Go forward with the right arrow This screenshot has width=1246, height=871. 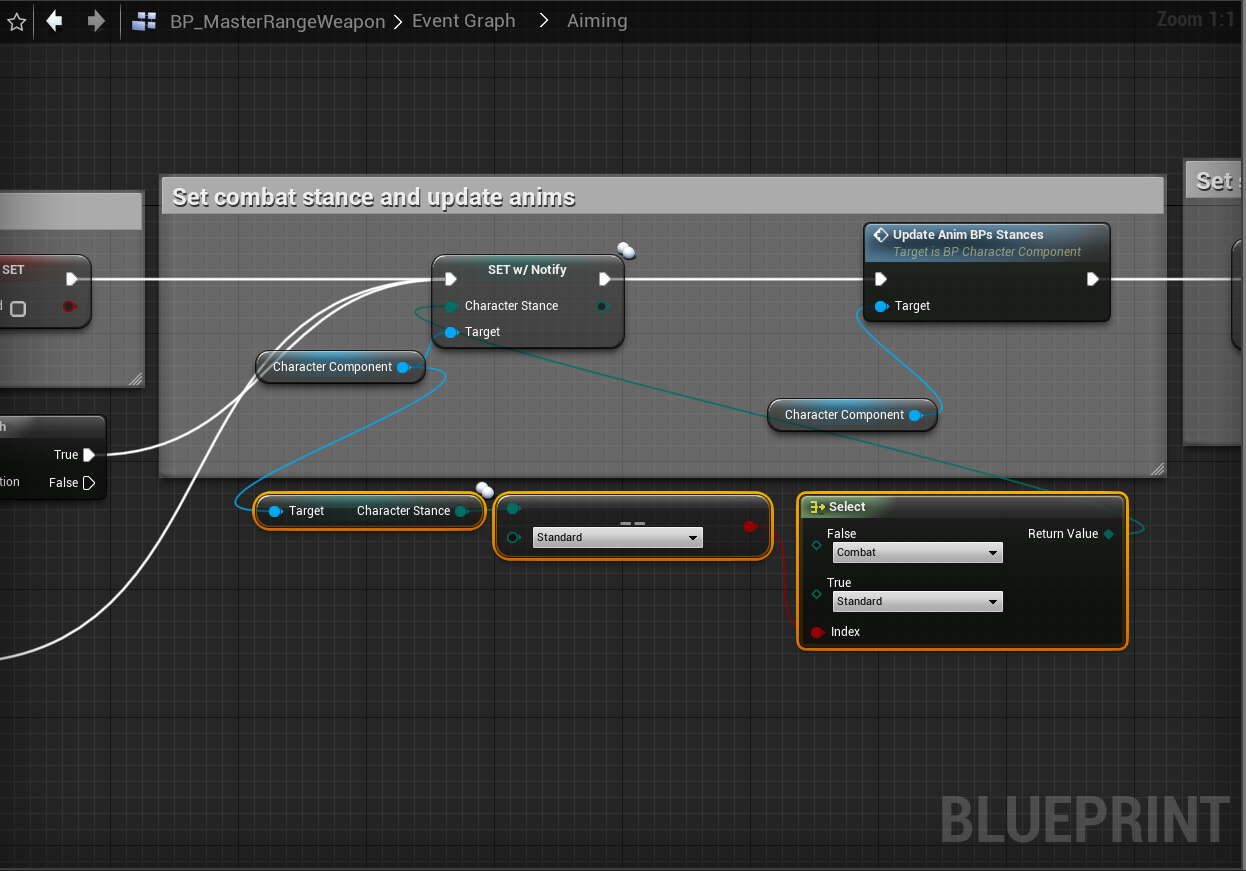coord(96,21)
